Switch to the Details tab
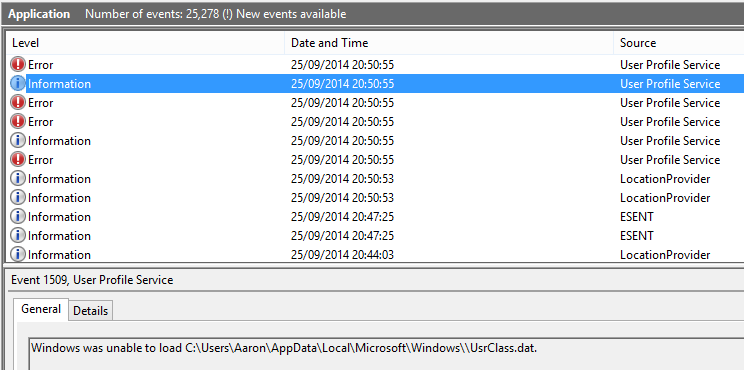 click(x=91, y=311)
